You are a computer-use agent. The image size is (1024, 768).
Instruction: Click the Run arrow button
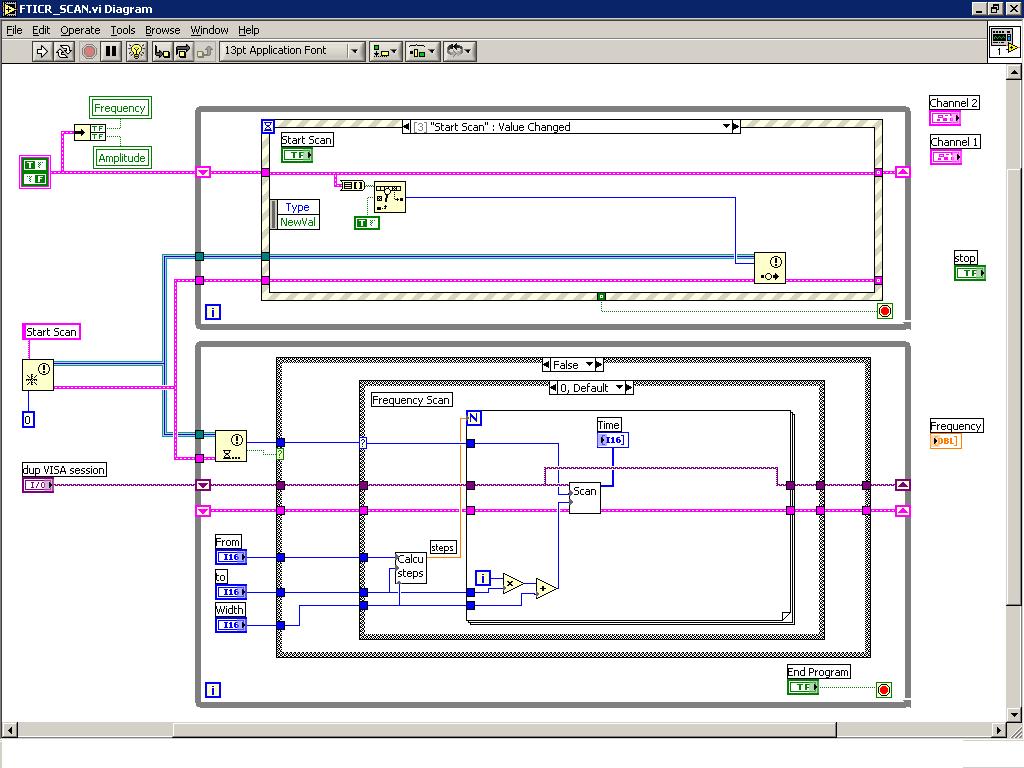(x=42, y=51)
